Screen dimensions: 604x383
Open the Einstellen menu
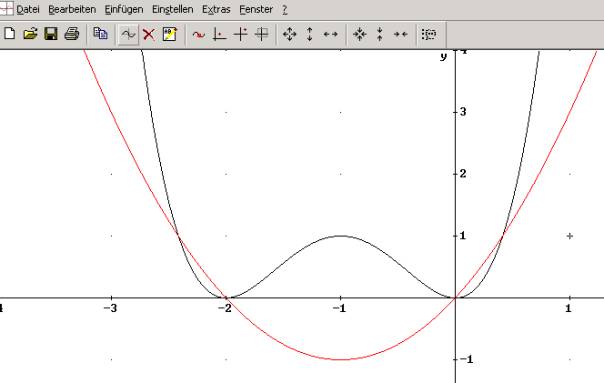[173, 10]
